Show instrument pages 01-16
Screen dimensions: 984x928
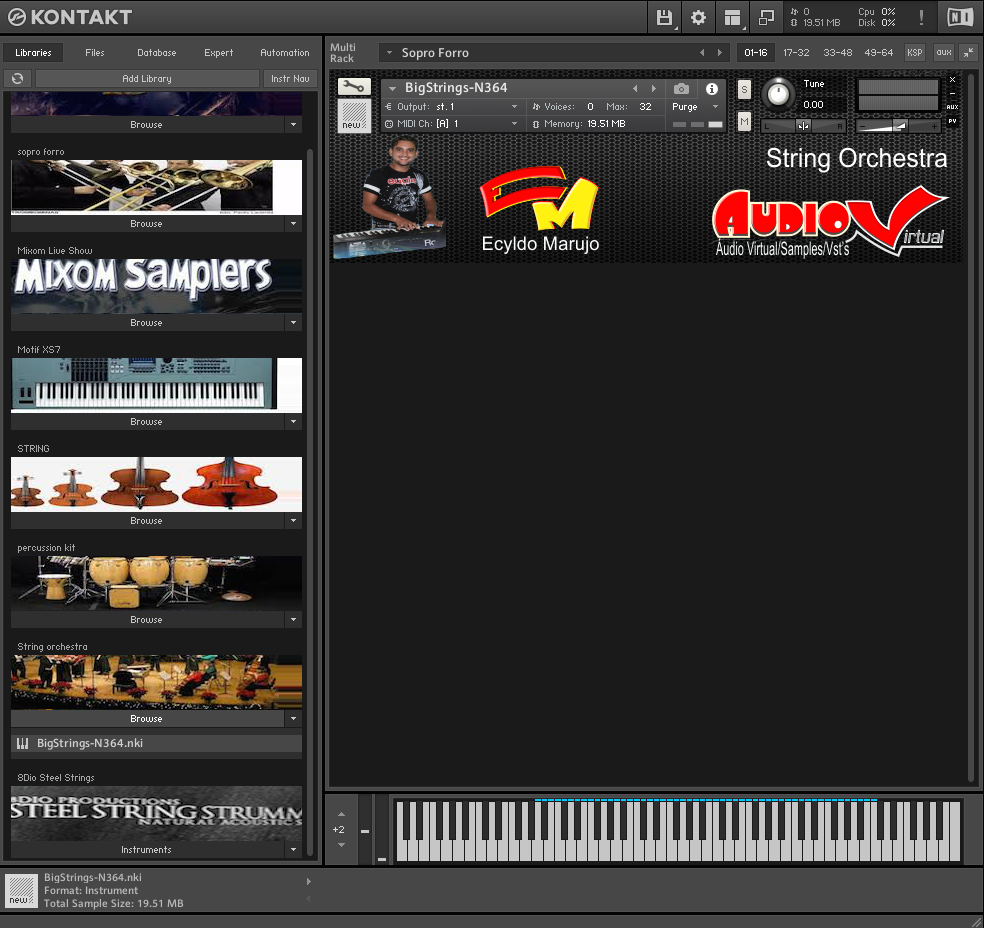point(756,53)
